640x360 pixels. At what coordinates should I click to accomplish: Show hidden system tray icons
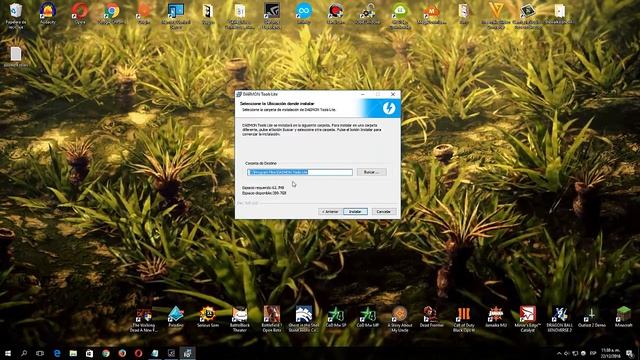coord(559,353)
